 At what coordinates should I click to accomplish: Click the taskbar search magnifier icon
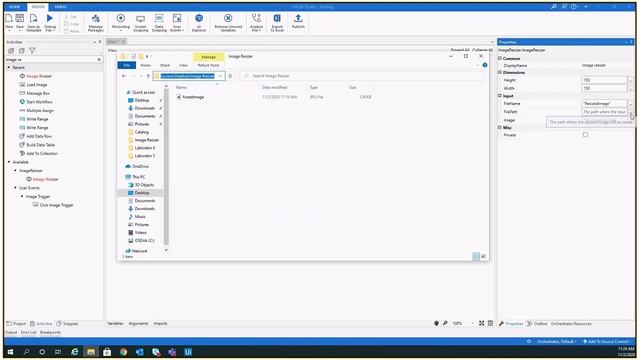27,352
